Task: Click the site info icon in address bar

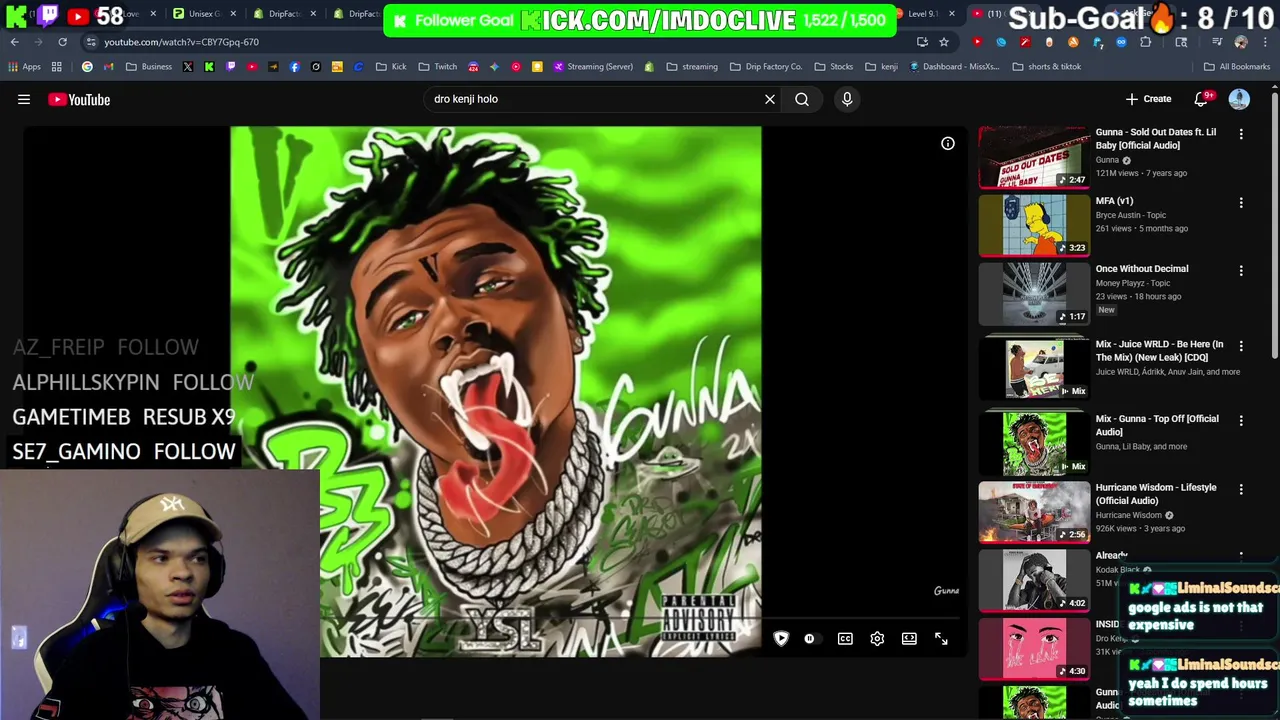Action: pos(91,42)
